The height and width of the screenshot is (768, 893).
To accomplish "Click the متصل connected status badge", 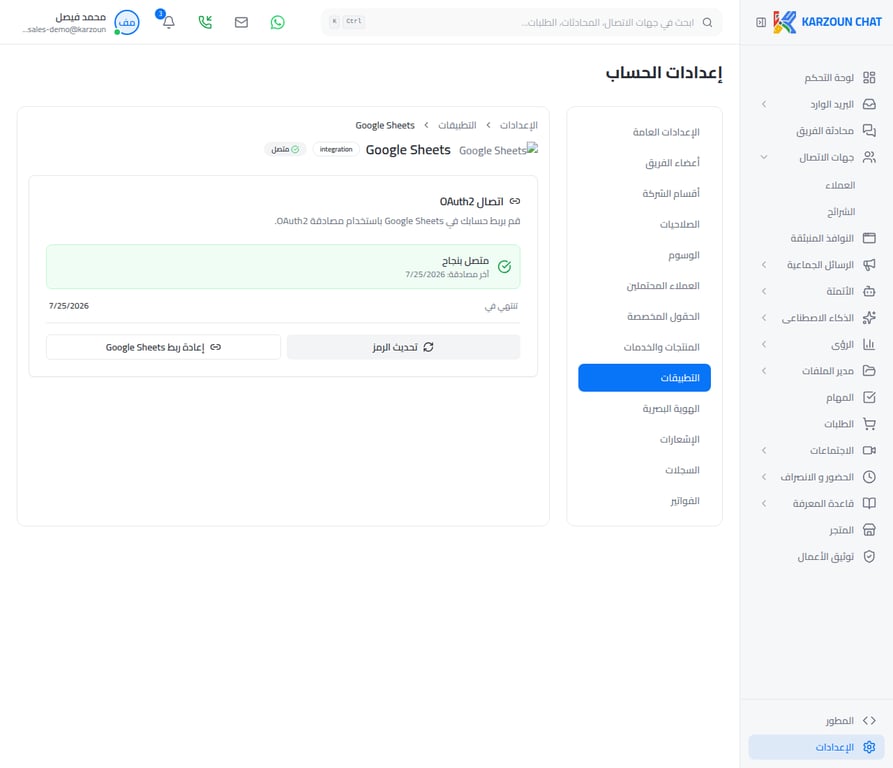I will coord(285,149).
